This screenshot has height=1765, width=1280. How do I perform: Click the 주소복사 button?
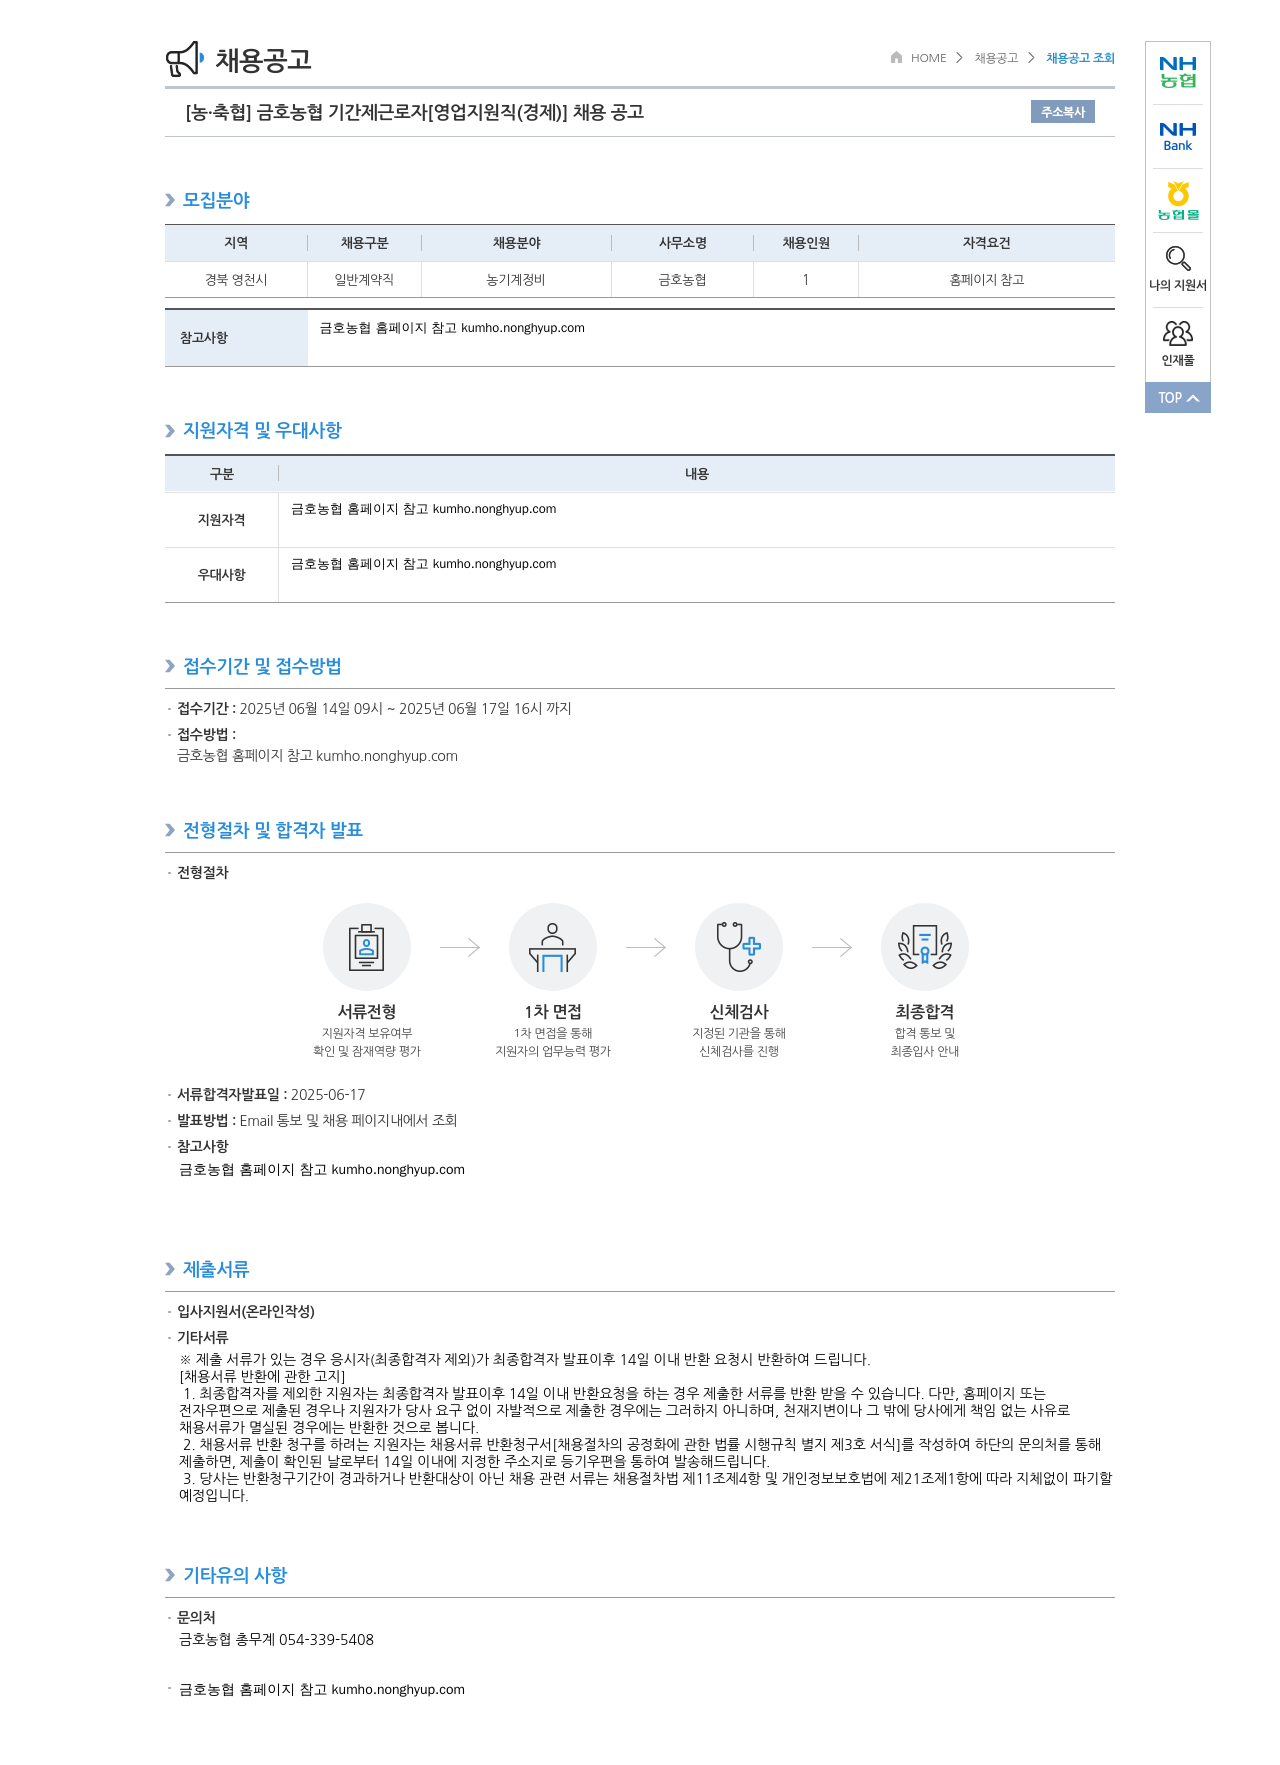click(x=1063, y=112)
